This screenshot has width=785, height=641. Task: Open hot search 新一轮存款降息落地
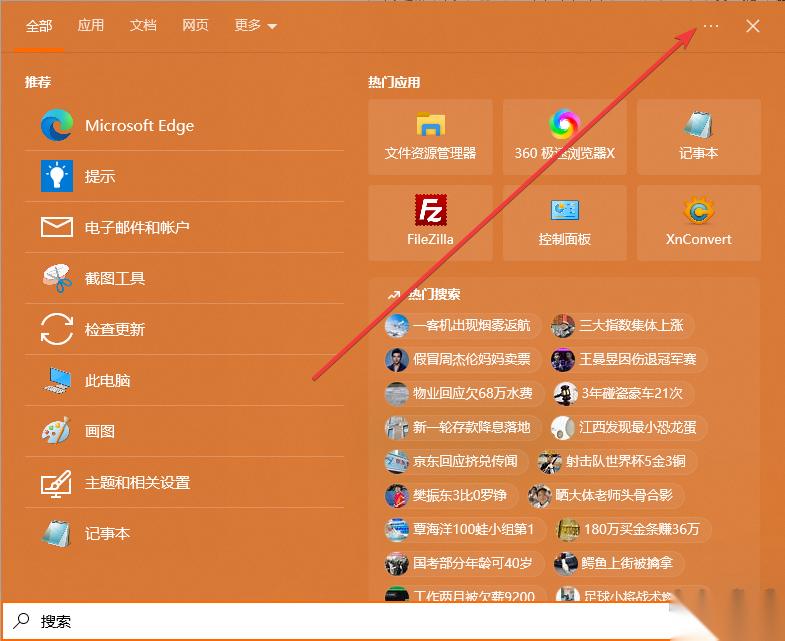coord(463,428)
